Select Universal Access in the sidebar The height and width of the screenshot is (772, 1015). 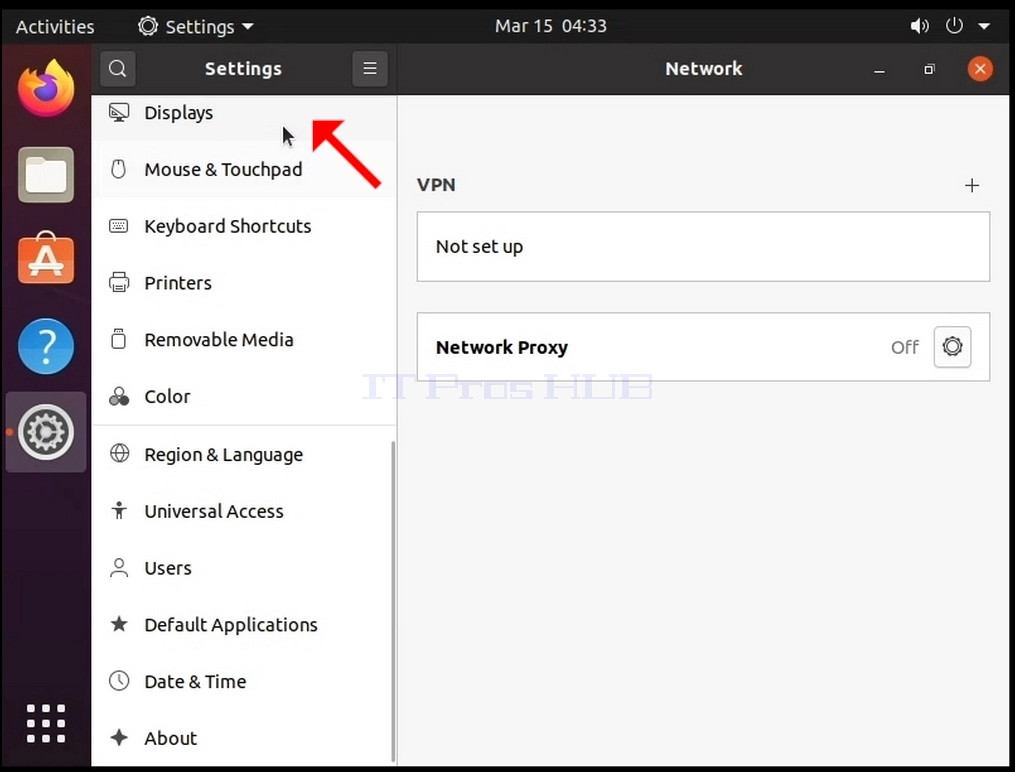(244, 511)
